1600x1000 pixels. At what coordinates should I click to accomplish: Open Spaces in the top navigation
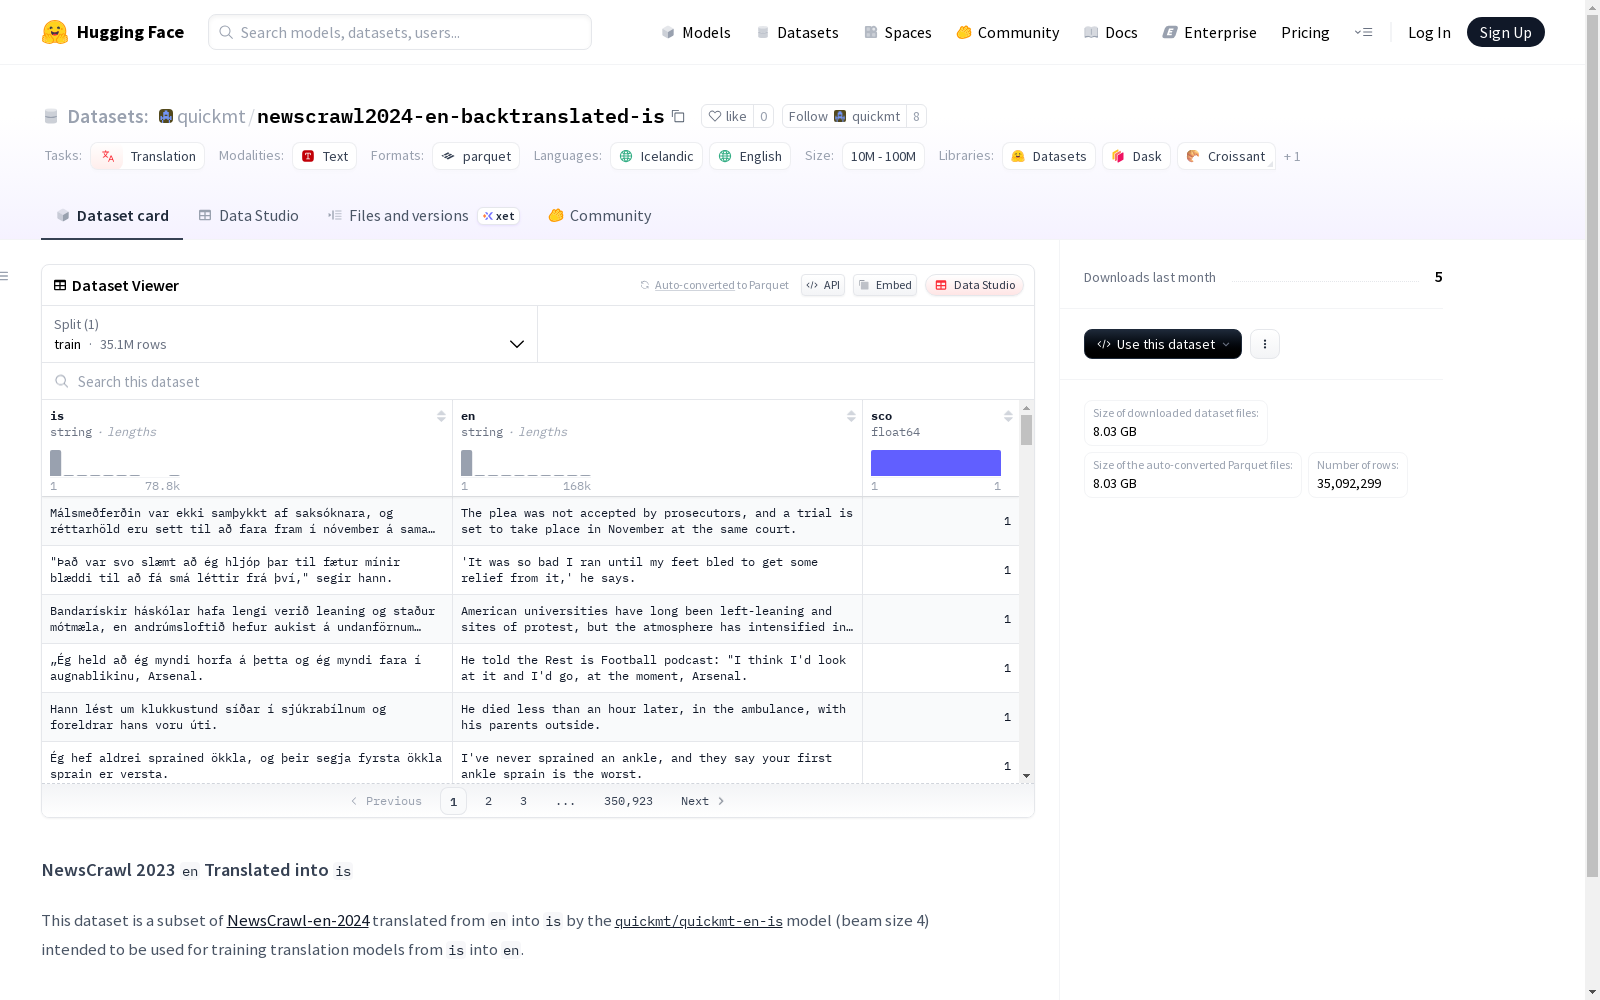(x=898, y=32)
